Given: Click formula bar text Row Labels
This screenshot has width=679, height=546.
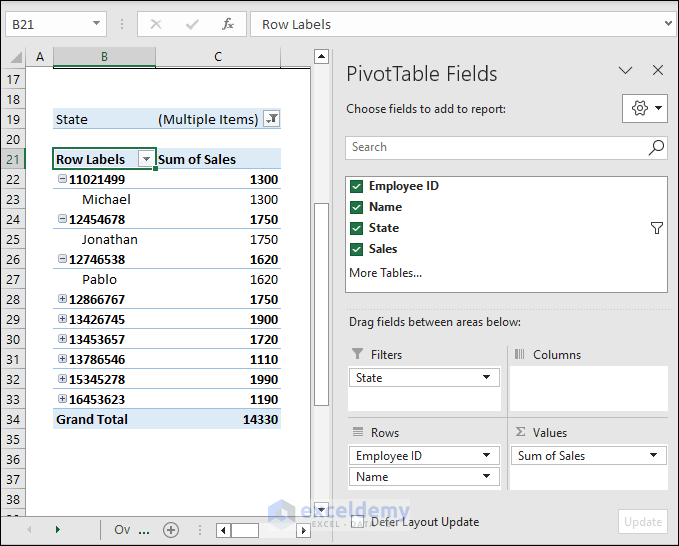Looking at the screenshot, I should 297,24.
